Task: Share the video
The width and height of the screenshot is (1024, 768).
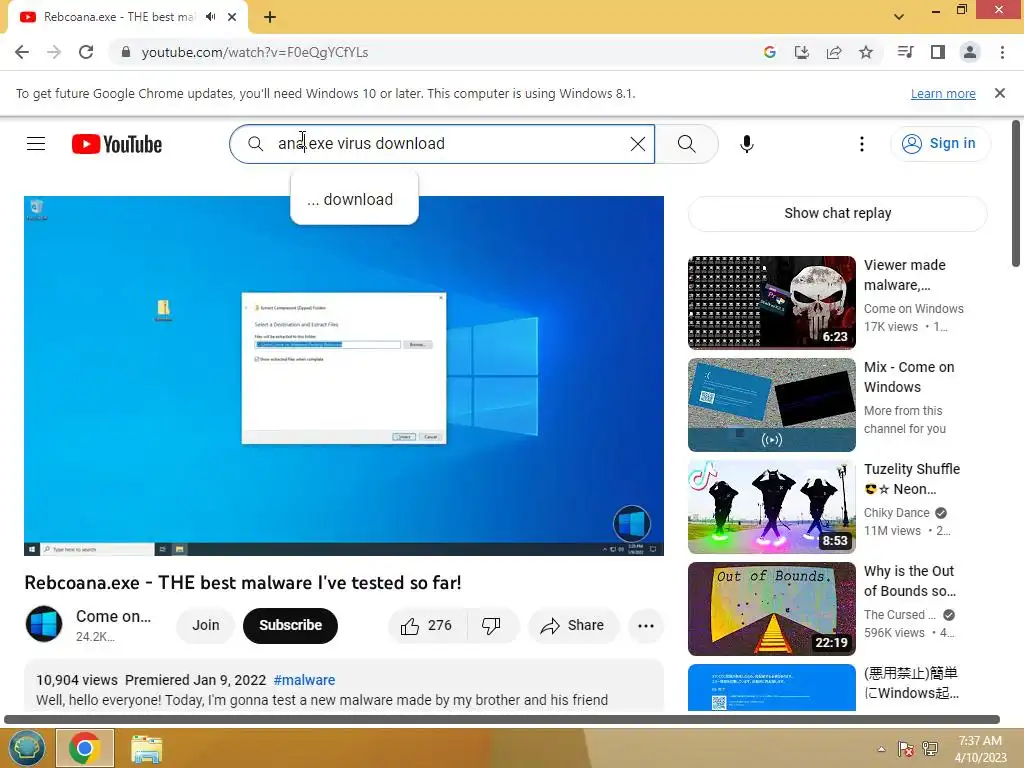Action: (572, 626)
